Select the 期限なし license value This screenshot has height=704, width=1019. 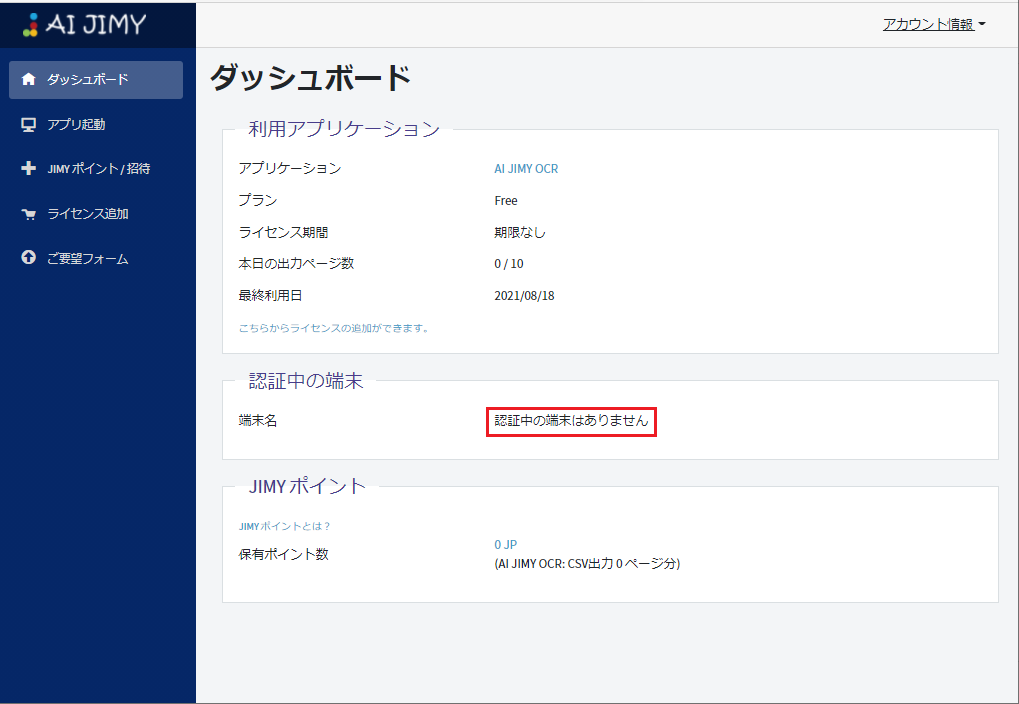click(x=520, y=232)
